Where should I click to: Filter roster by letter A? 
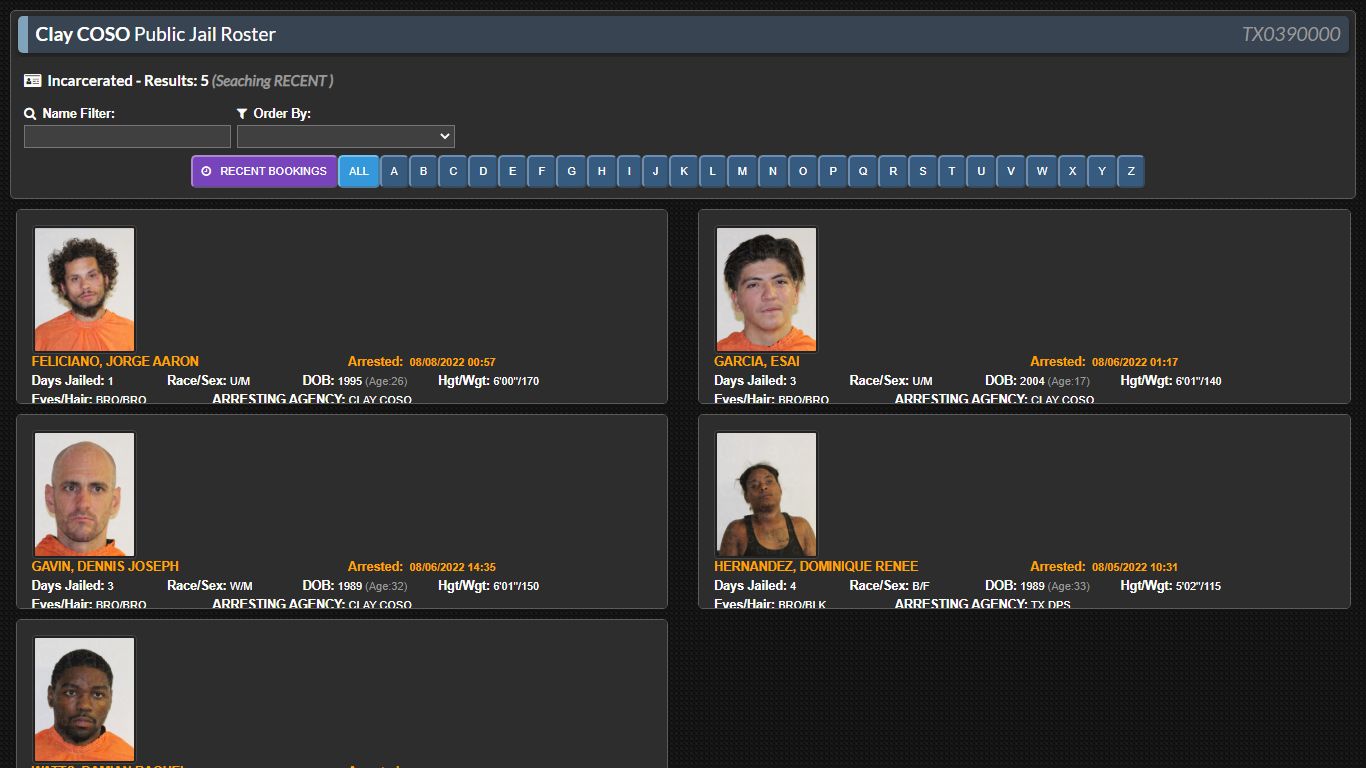tap(394, 171)
